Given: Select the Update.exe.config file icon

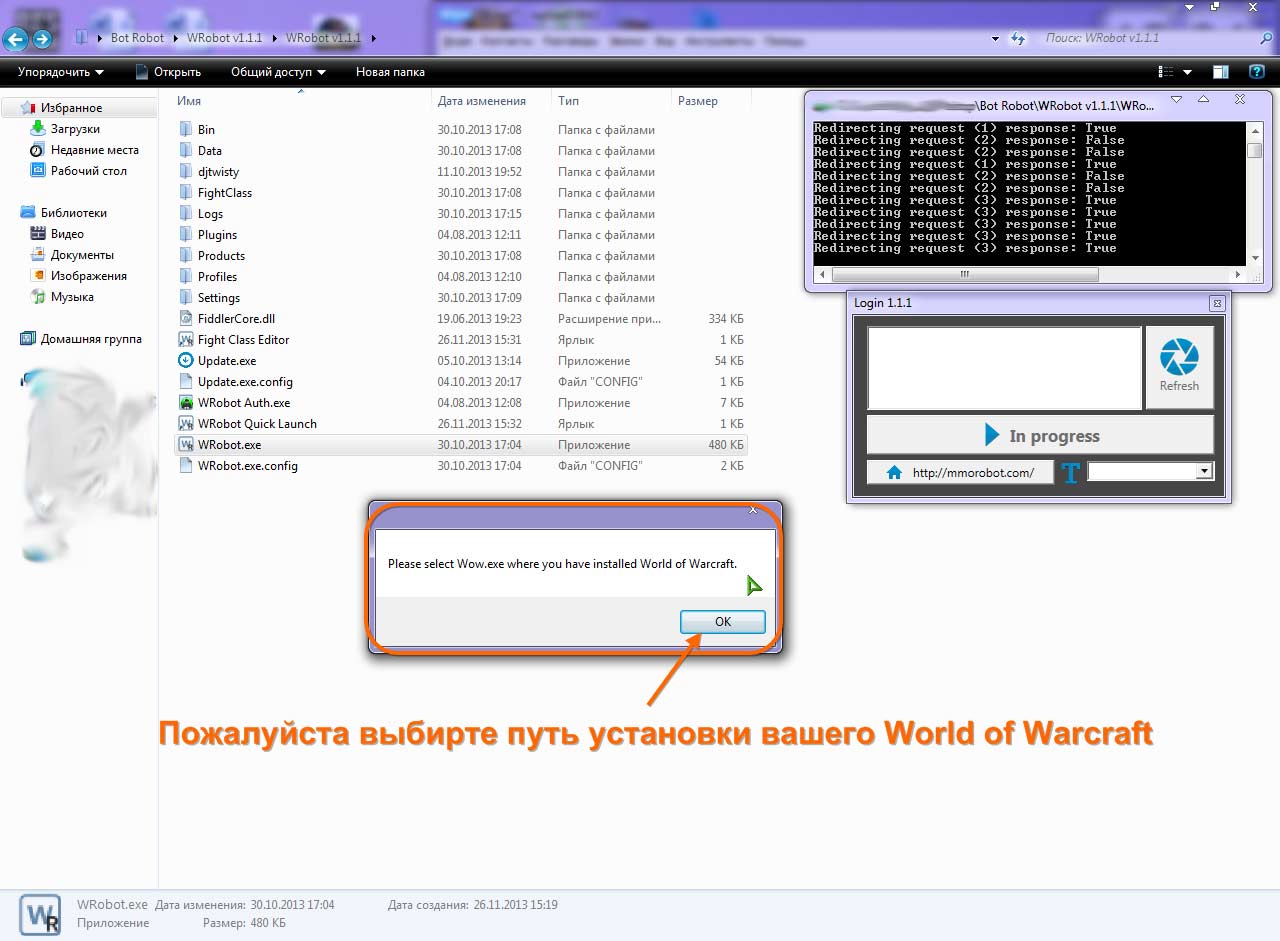Looking at the screenshot, I should [186, 381].
